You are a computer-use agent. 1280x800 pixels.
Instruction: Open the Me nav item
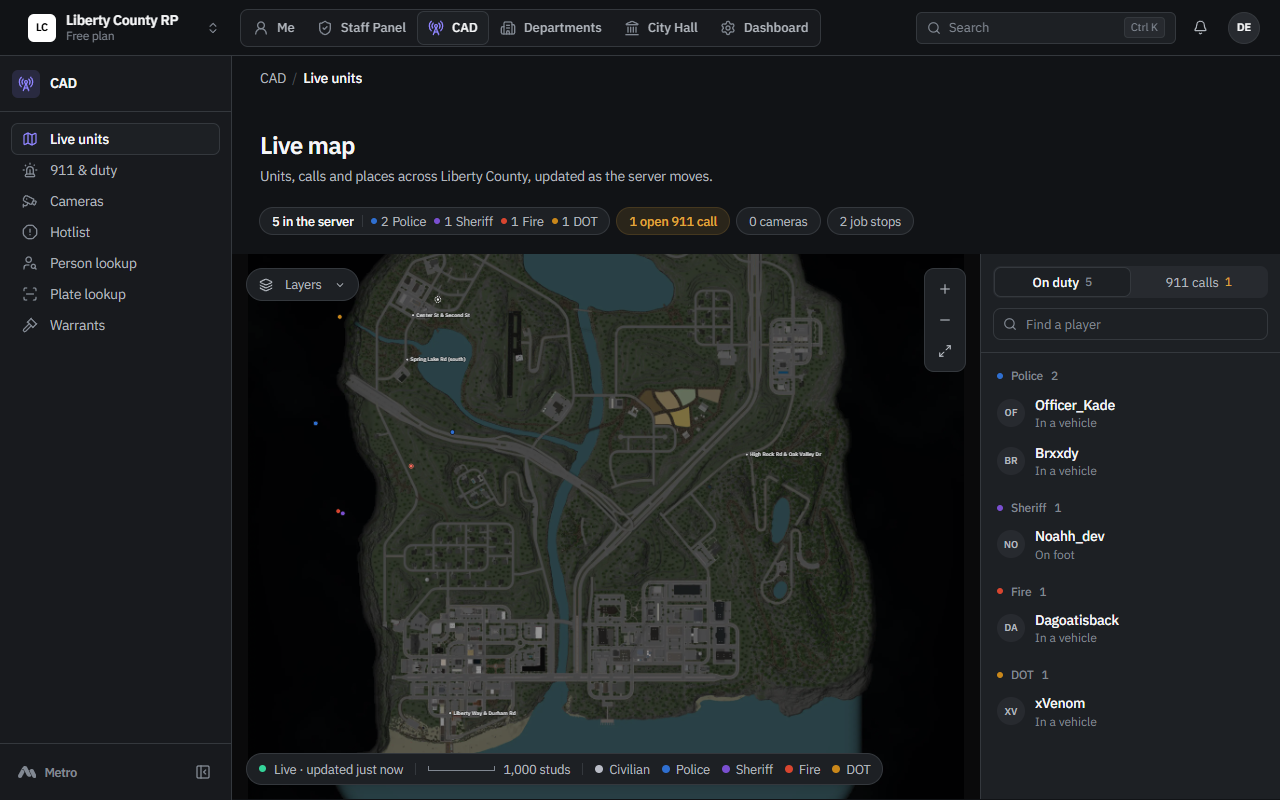[x=274, y=28]
